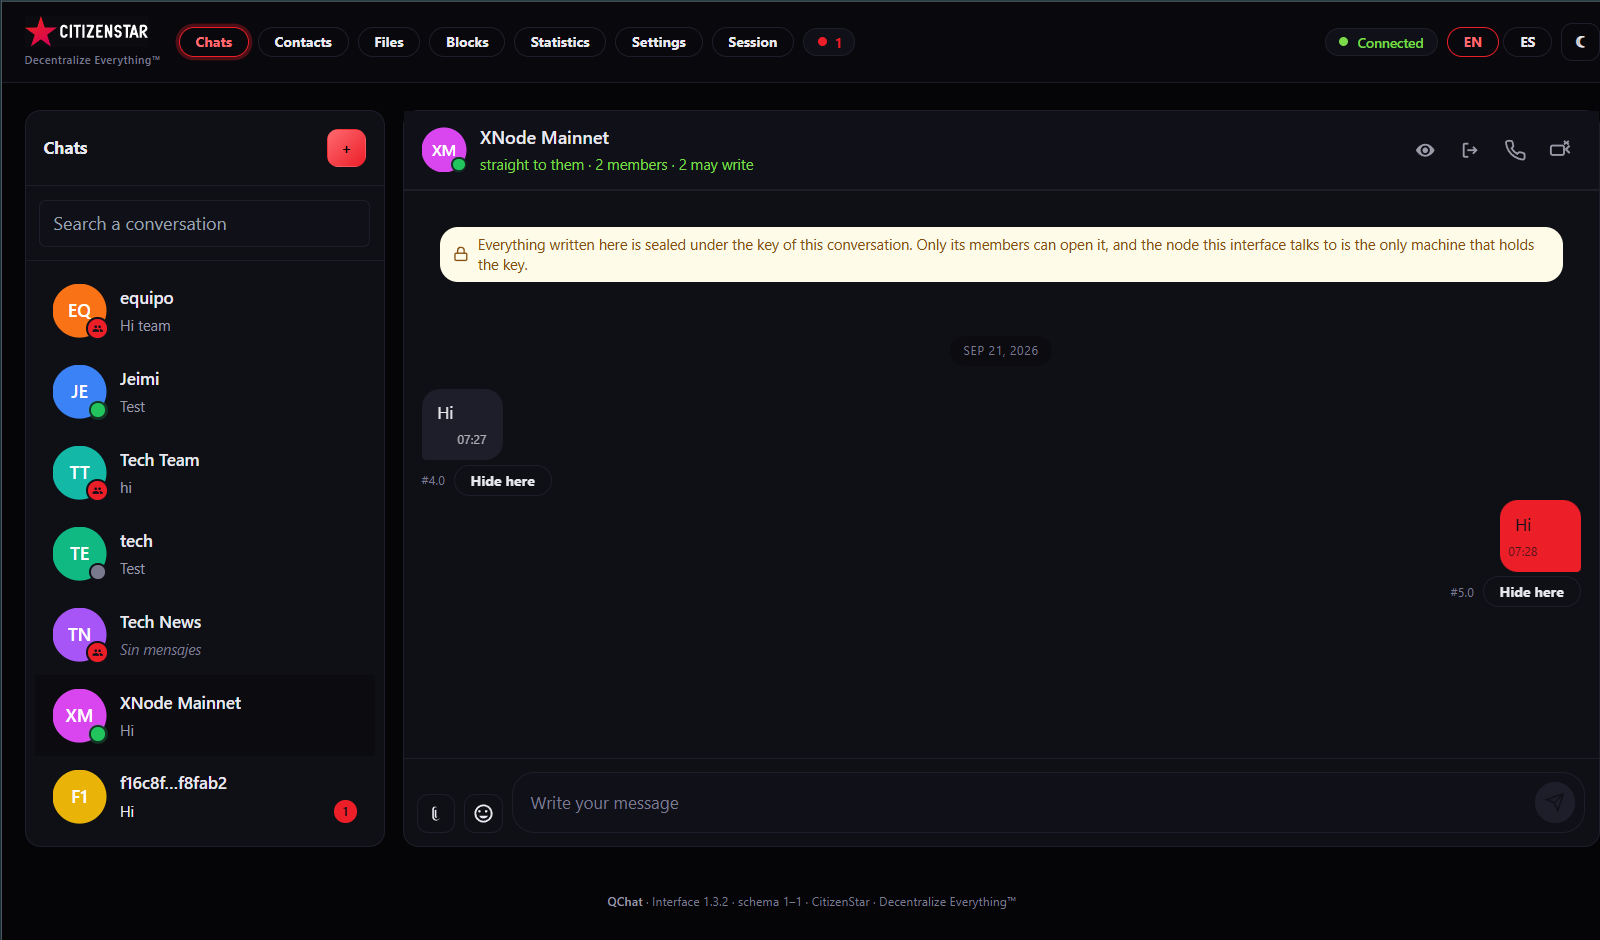Switch to the Blocks tab
This screenshot has width=1600, height=940.
[467, 42]
